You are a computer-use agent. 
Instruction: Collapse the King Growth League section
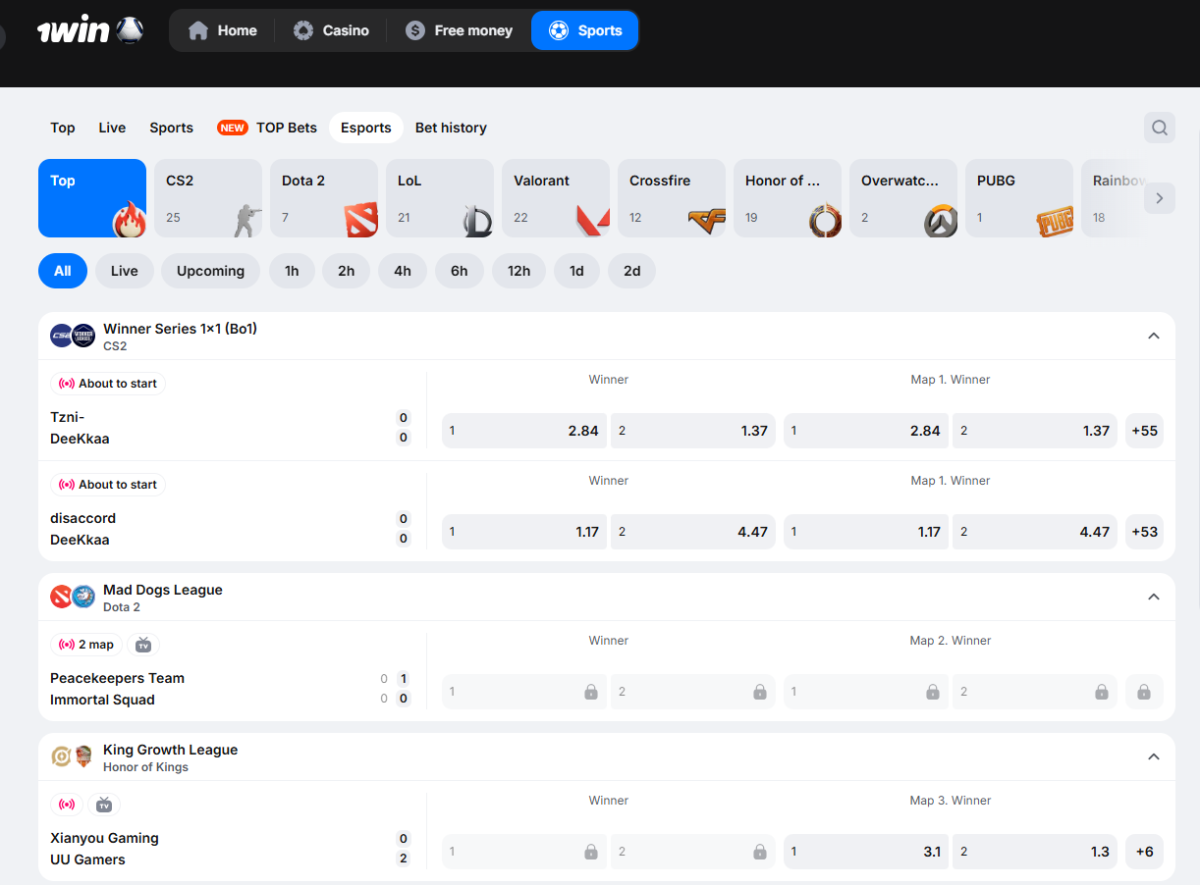tap(1154, 757)
